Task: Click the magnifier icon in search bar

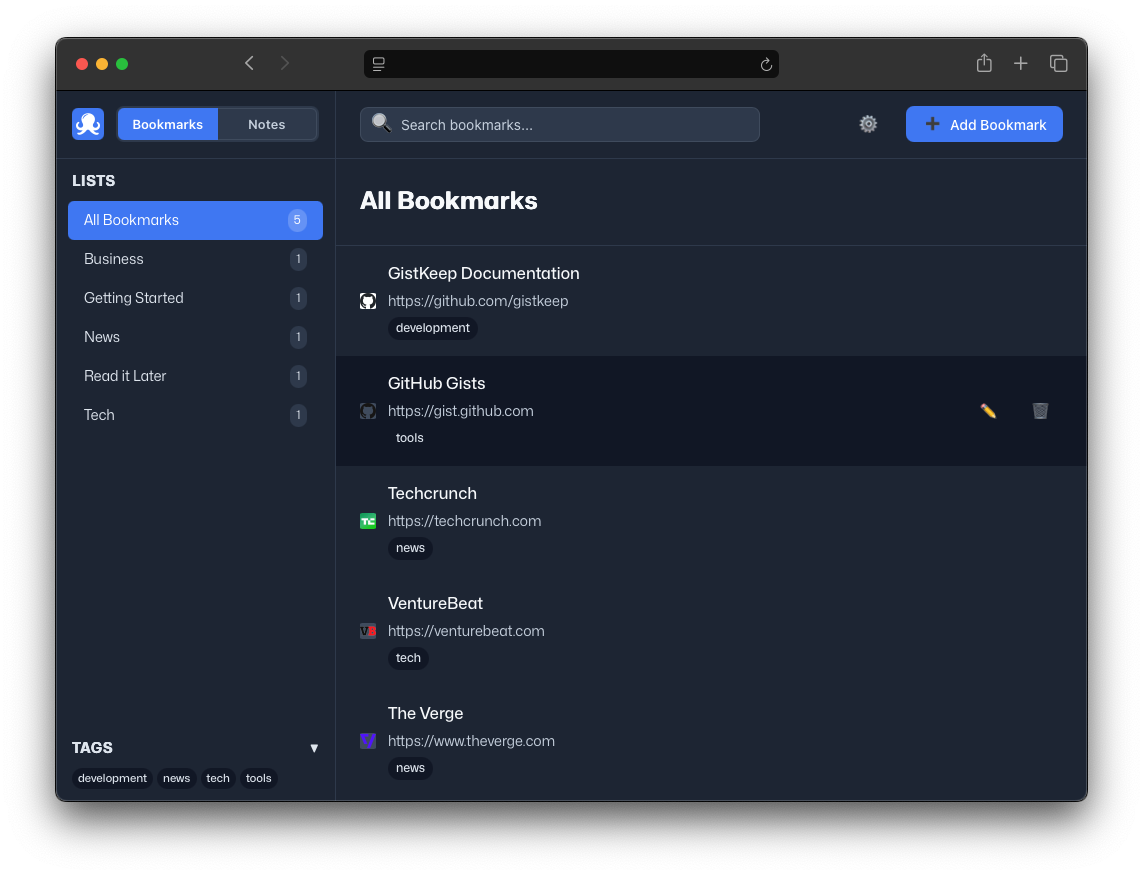Action: [381, 123]
